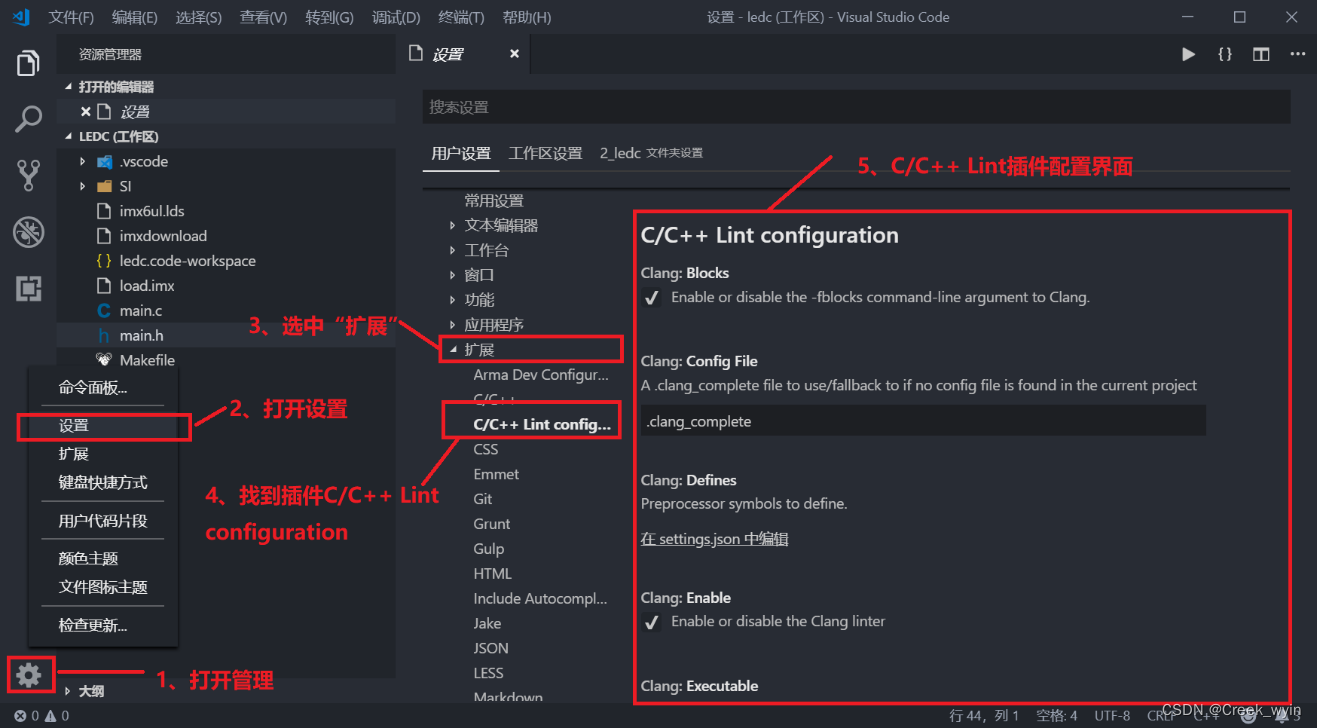Switch to the 工作区设置 tab
Viewport: 1317px width, 728px height.
click(x=546, y=153)
